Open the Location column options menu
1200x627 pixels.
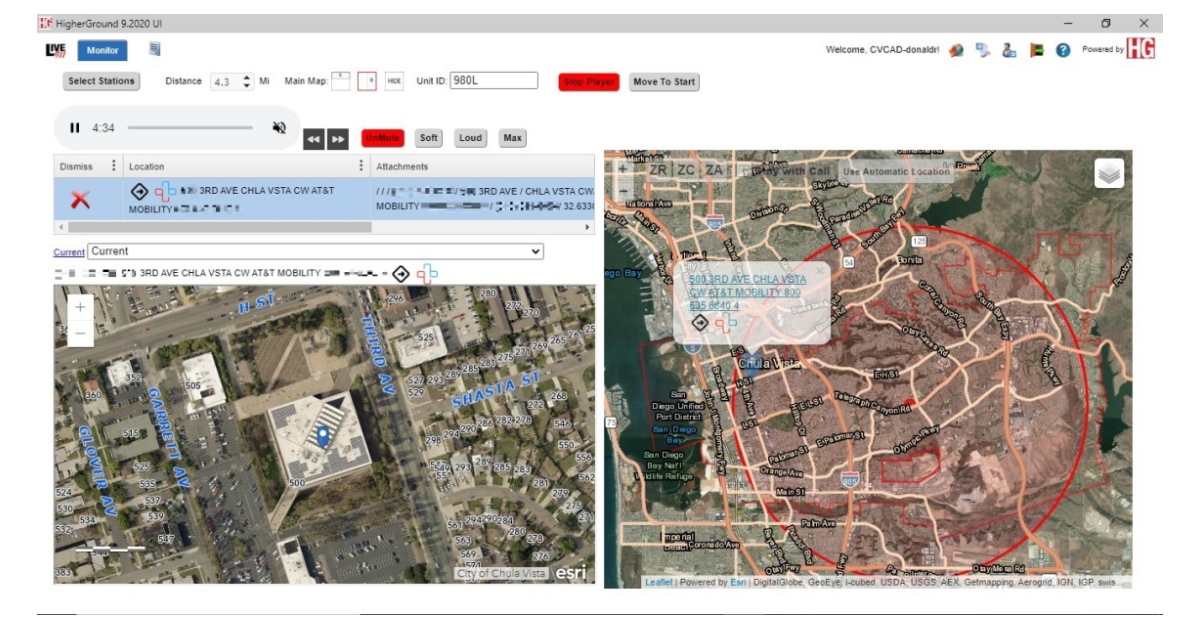(x=360, y=166)
